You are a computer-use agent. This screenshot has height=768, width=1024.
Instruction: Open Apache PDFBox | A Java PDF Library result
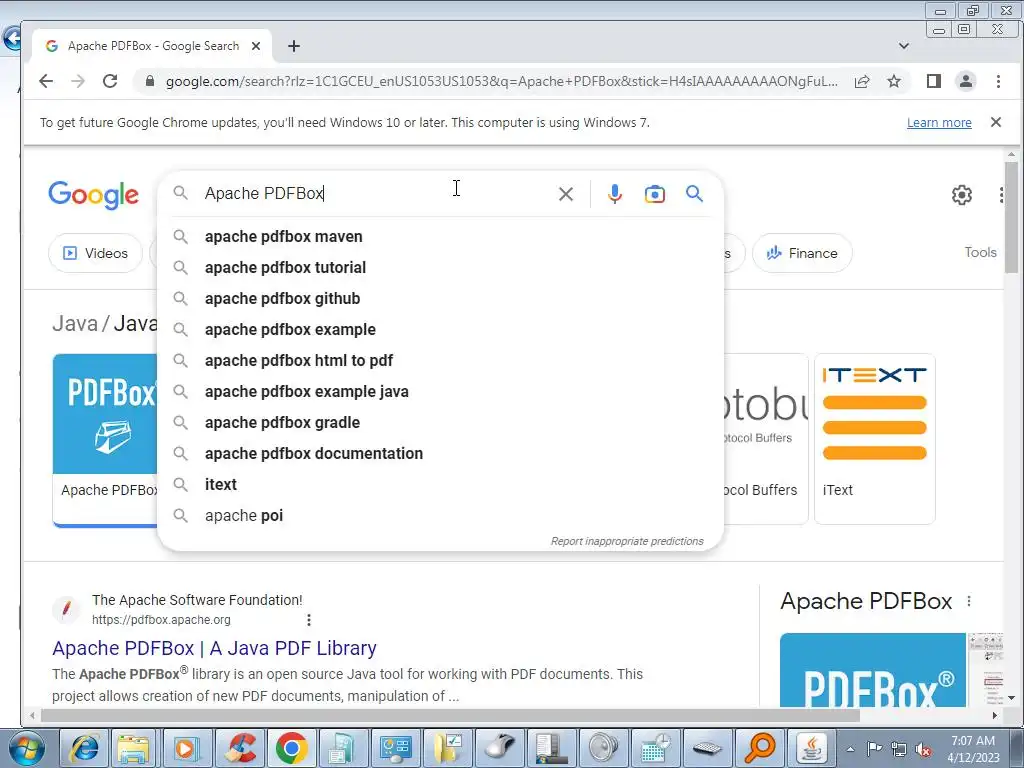214,648
